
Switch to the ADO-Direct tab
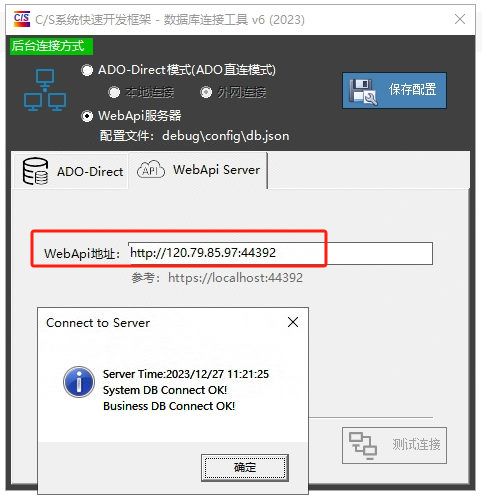[x=71, y=171]
